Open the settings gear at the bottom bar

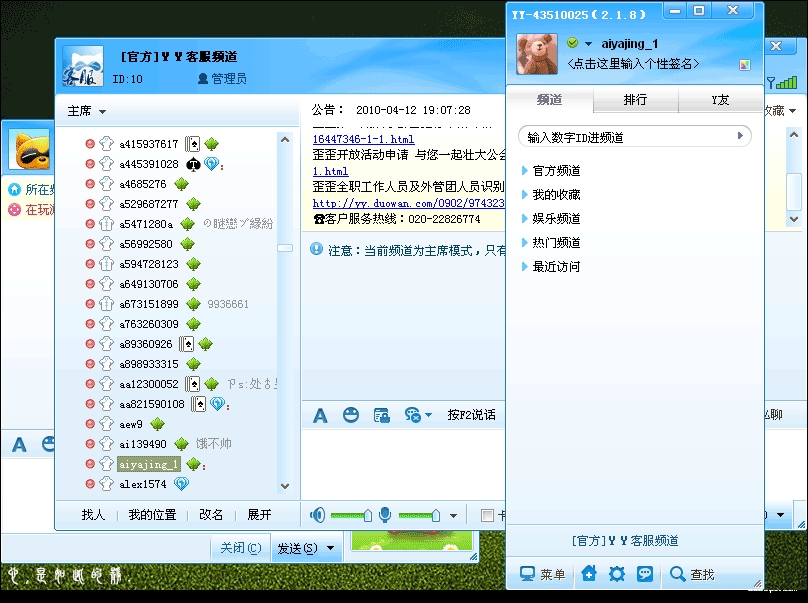[x=617, y=574]
